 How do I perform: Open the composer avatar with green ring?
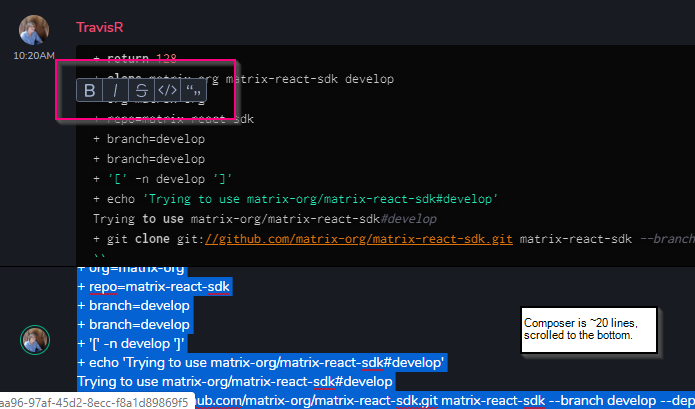(x=35, y=340)
